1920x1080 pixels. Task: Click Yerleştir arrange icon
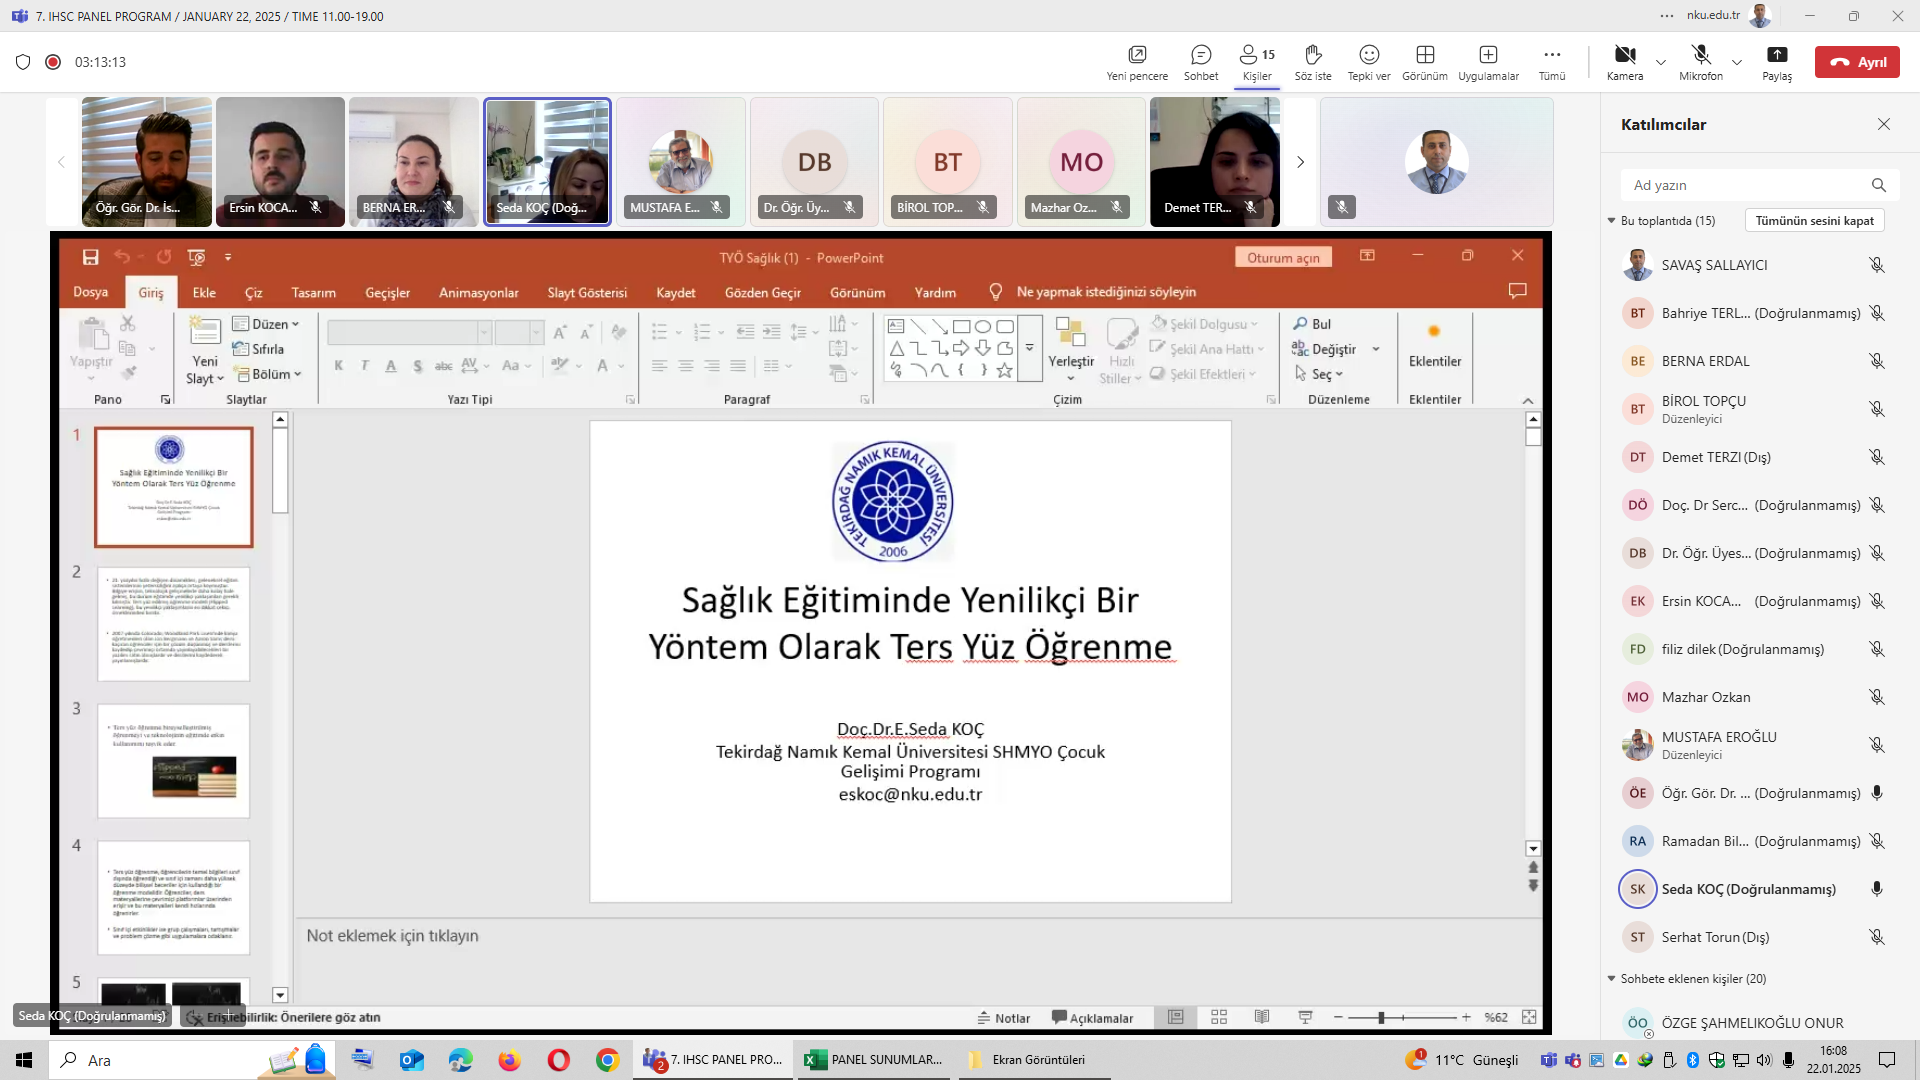pos(1071,349)
